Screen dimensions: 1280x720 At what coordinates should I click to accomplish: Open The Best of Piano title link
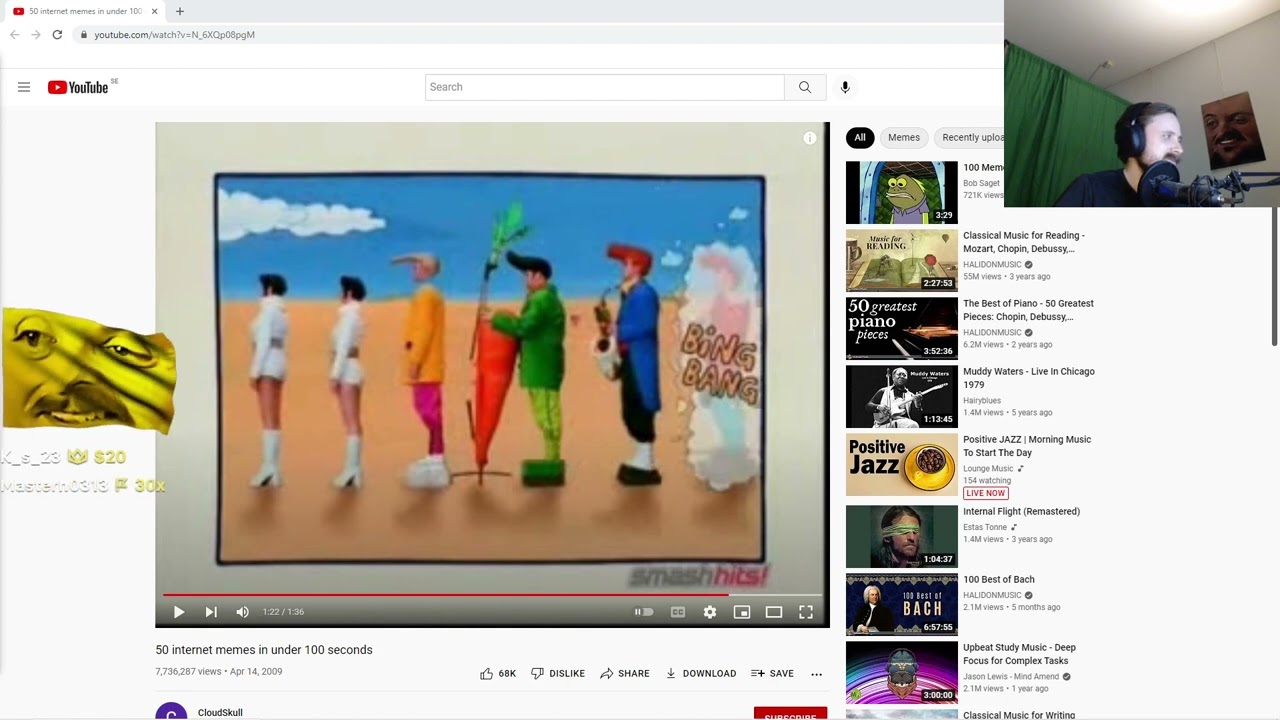[x=1028, y=310]
